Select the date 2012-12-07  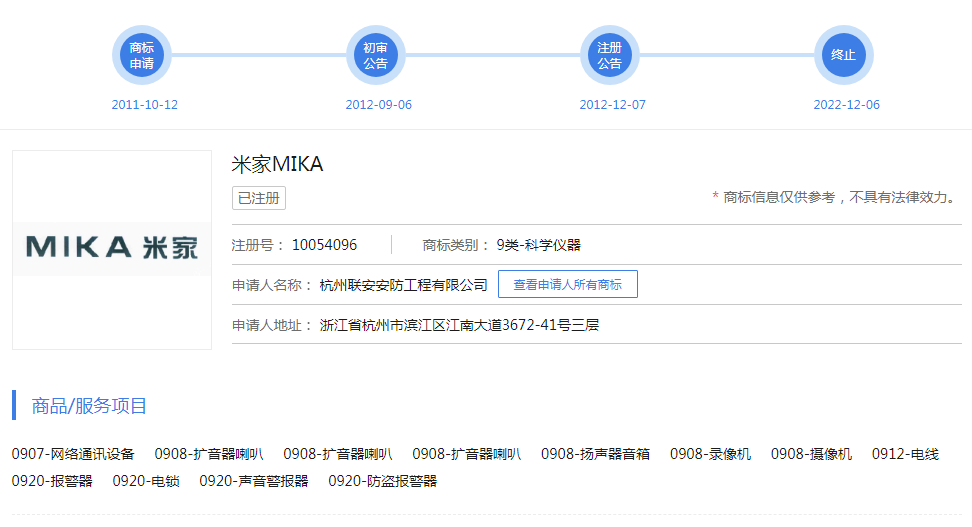(x=612, y=105)
